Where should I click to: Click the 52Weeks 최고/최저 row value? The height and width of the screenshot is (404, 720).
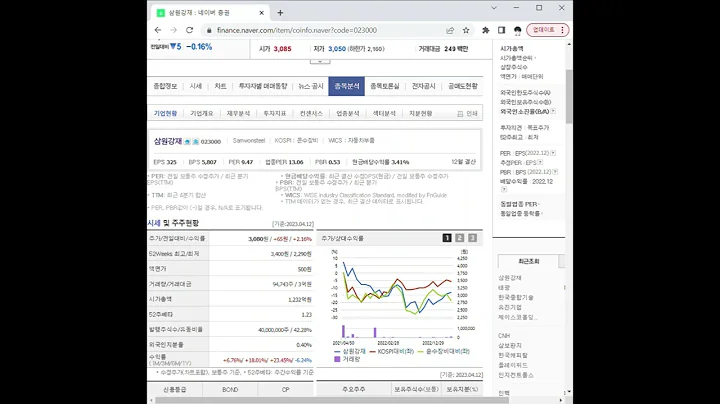[291, 254]
